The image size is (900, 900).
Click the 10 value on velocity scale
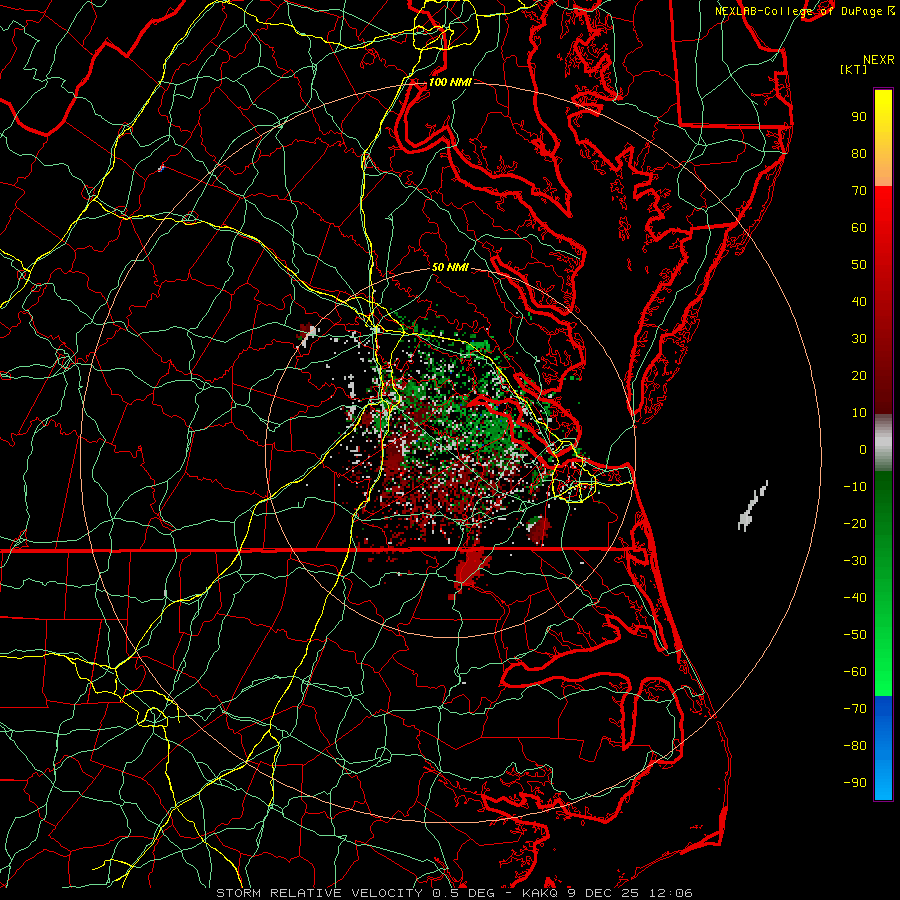click(x=859, y=413)
